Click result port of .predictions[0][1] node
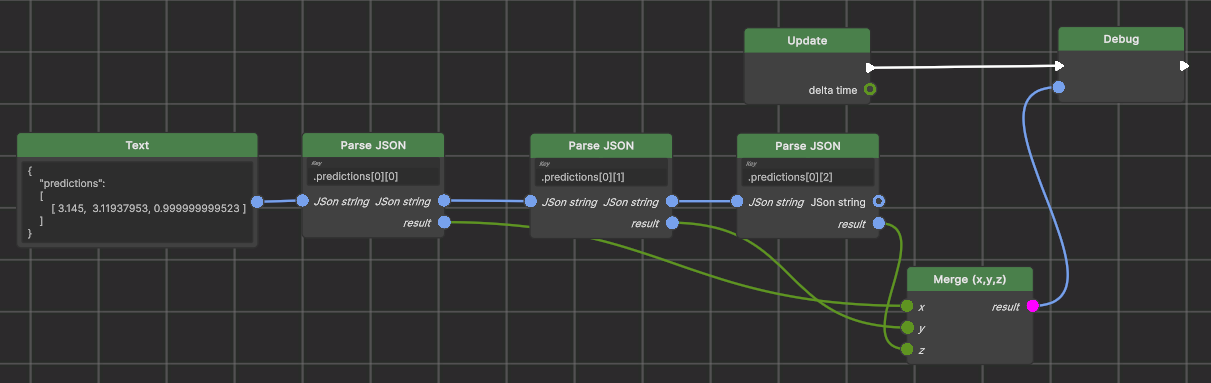The height and width of the screenshot is (383, 1211). click(672, 223)
